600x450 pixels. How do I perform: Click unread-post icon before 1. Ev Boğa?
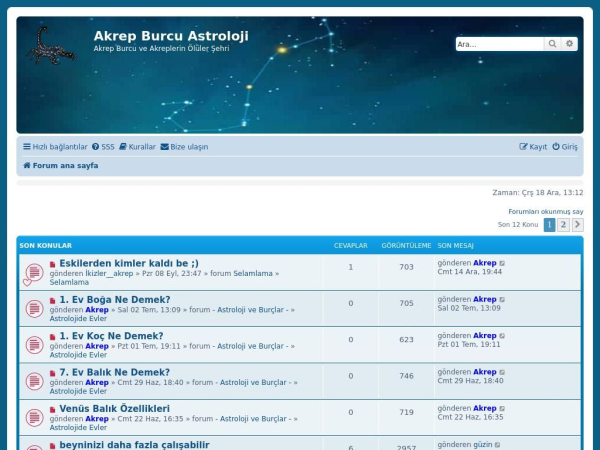point(52,301)
